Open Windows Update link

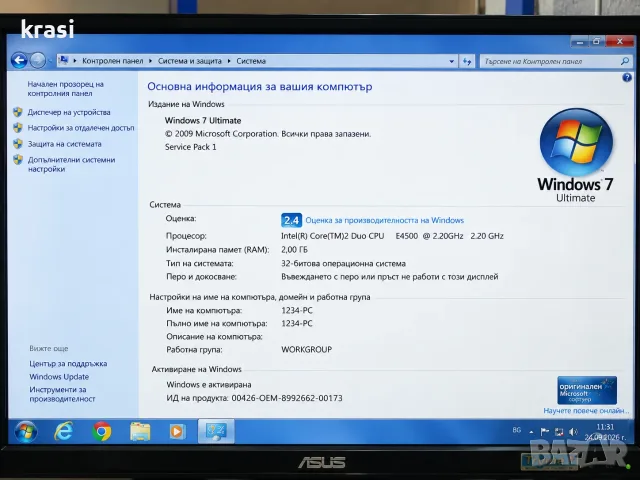click(x=59, y=377)
